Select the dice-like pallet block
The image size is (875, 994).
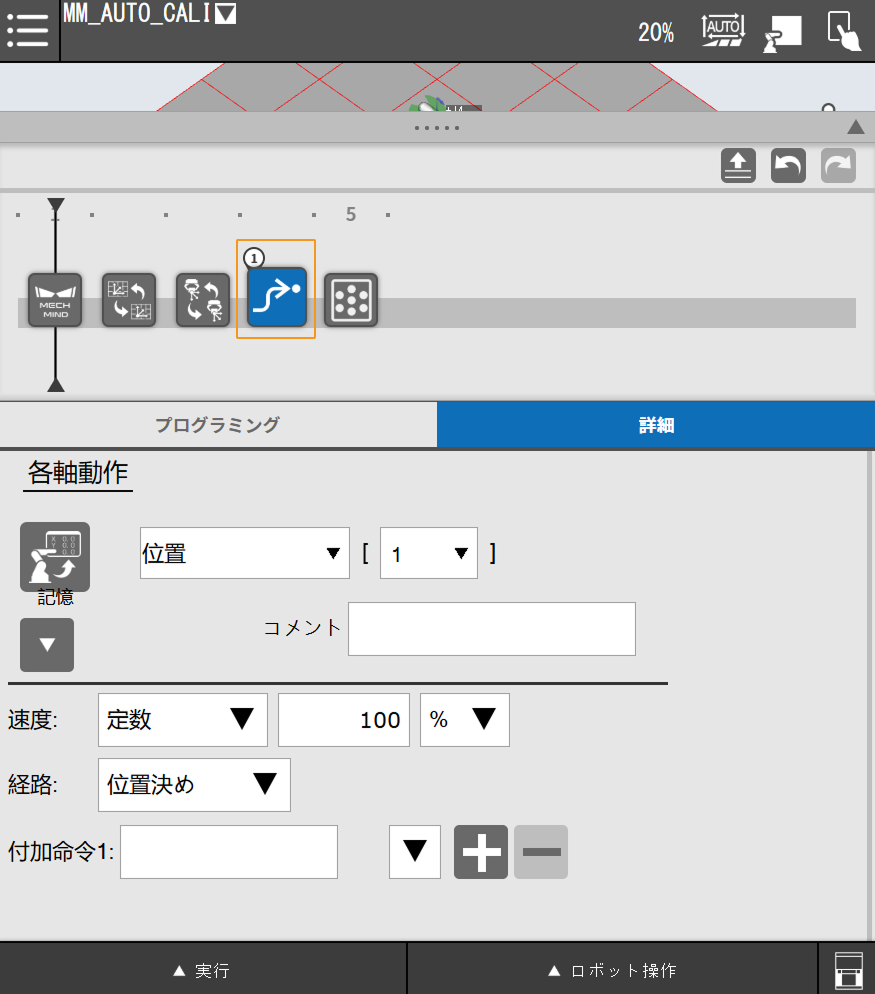pyautogui.click(x=351, y=300)
